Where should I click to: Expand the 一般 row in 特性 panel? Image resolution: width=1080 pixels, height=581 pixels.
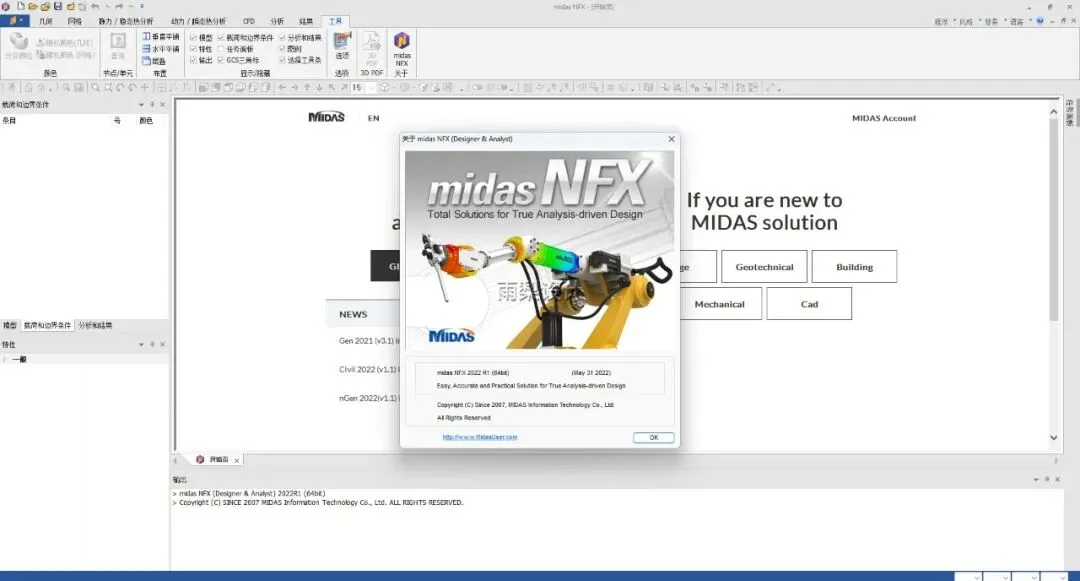click(x=6, y=359)
